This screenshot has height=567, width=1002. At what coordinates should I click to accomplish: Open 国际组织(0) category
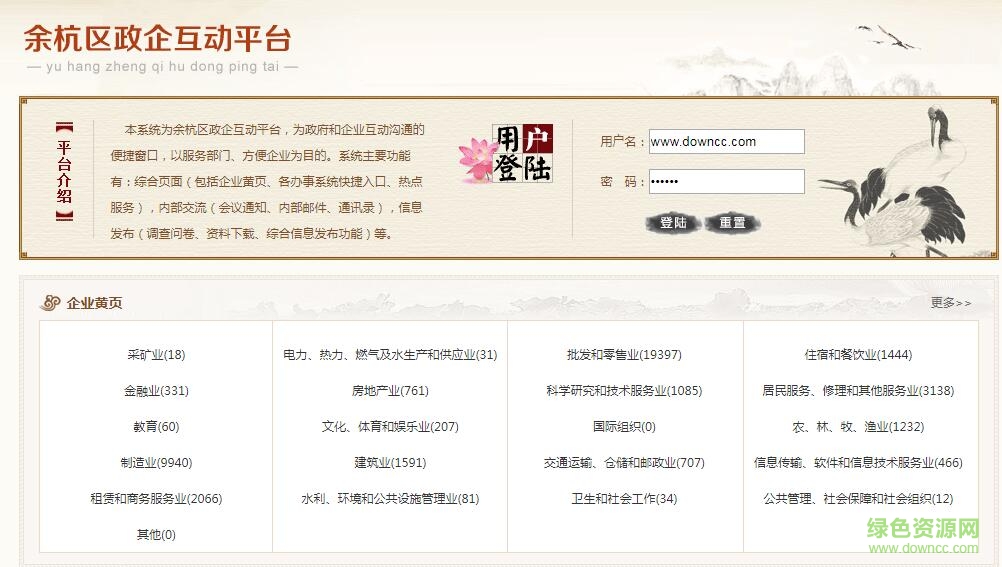(624, 426)
